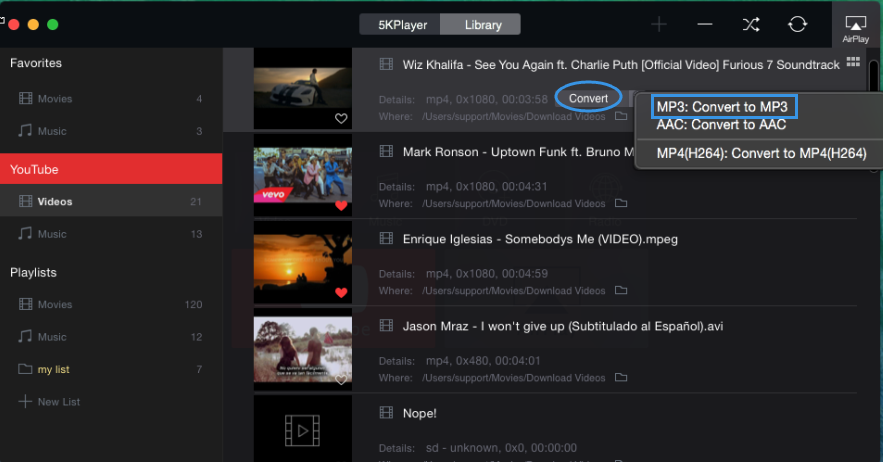The height and width of the screenshot is (462, 883).
Task: Select the Wiz Khalifa See You Again title
Action: pyautogui.click(x=621, y=65)
